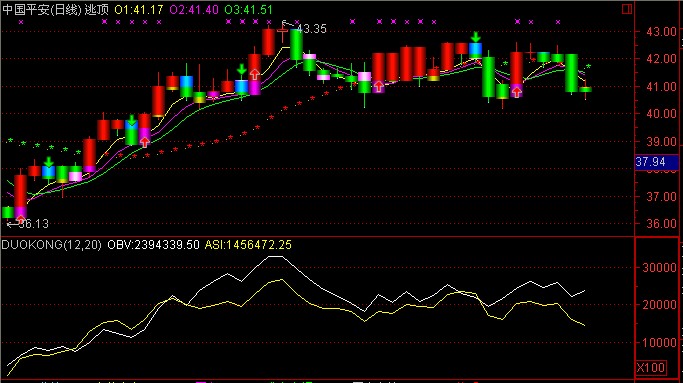Click the O3:41.51 green line value

[249, 10]
